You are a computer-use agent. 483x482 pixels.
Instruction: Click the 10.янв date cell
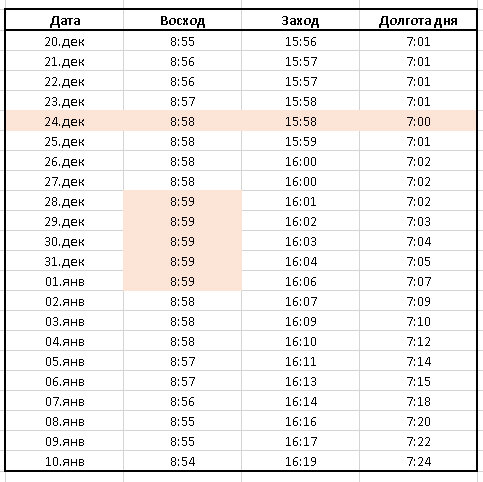[64, 461]
